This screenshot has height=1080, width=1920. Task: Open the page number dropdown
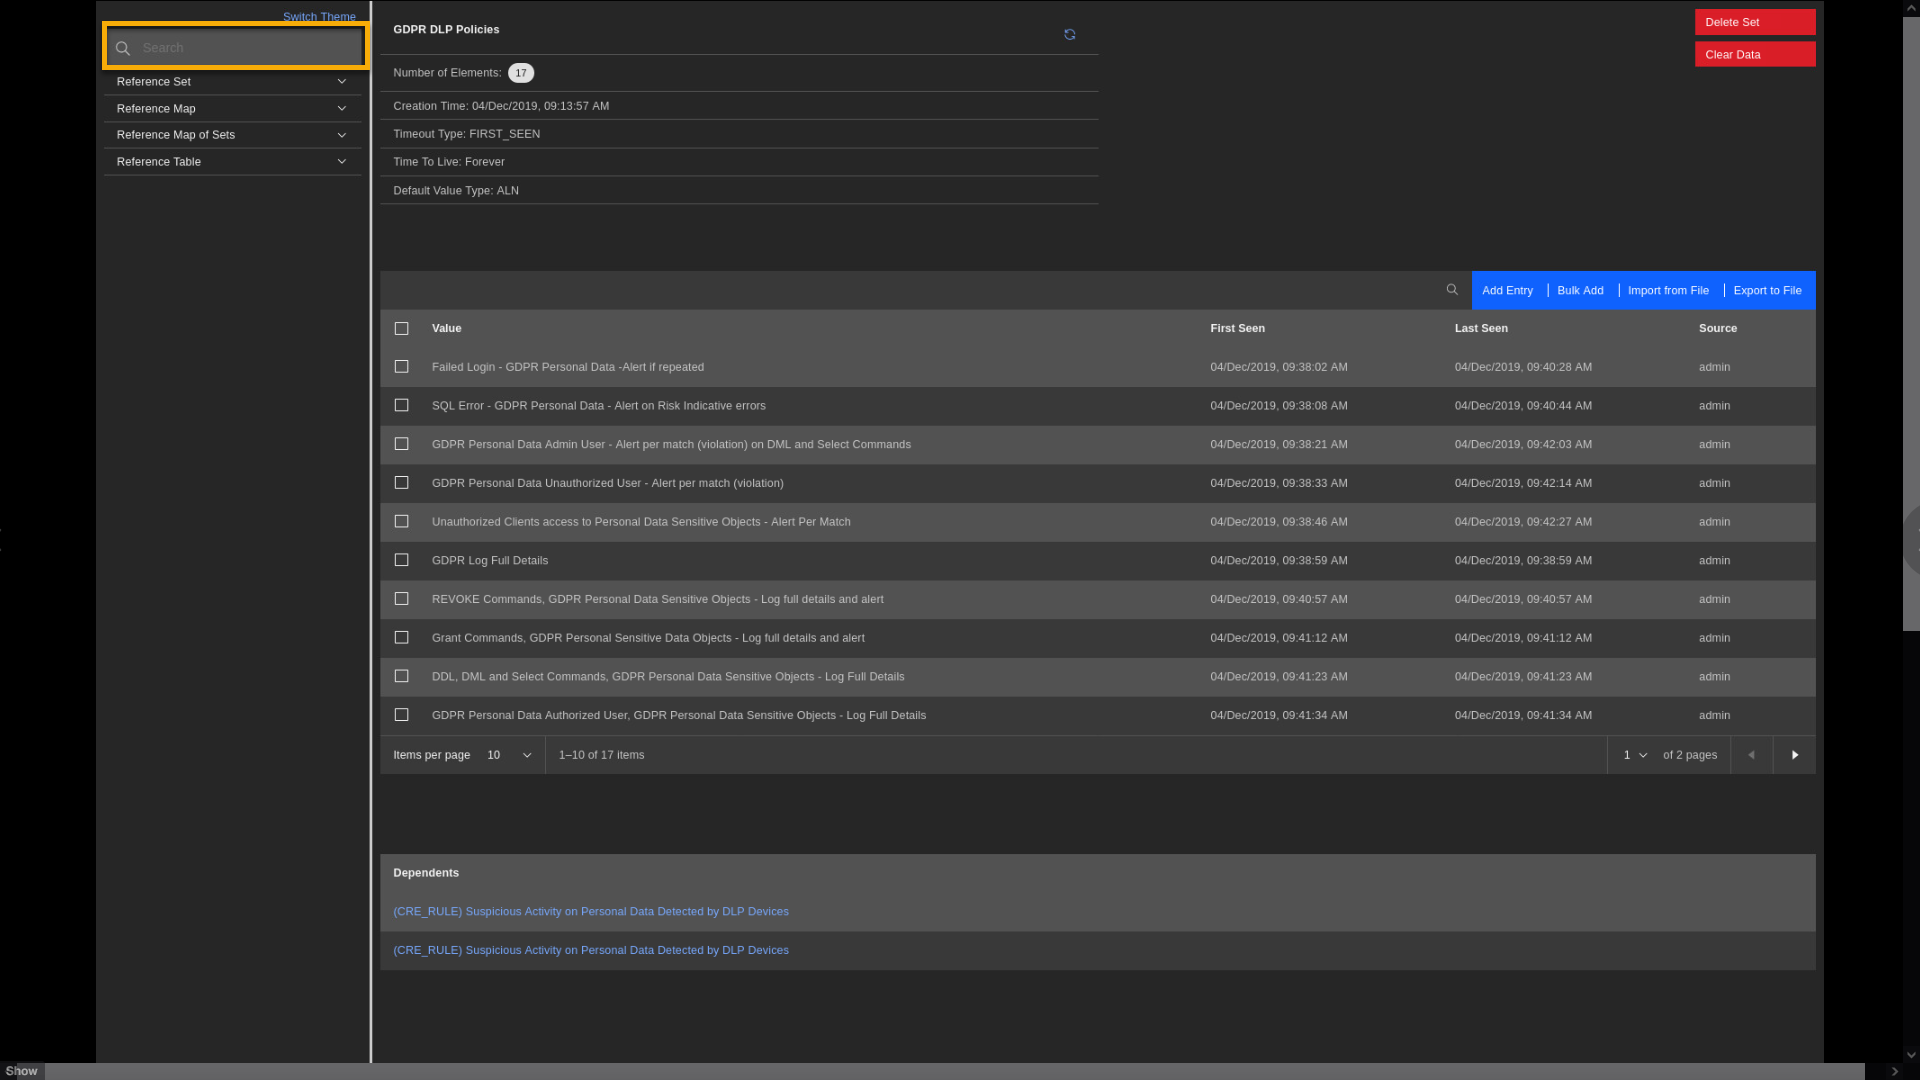pos(1635,755)
